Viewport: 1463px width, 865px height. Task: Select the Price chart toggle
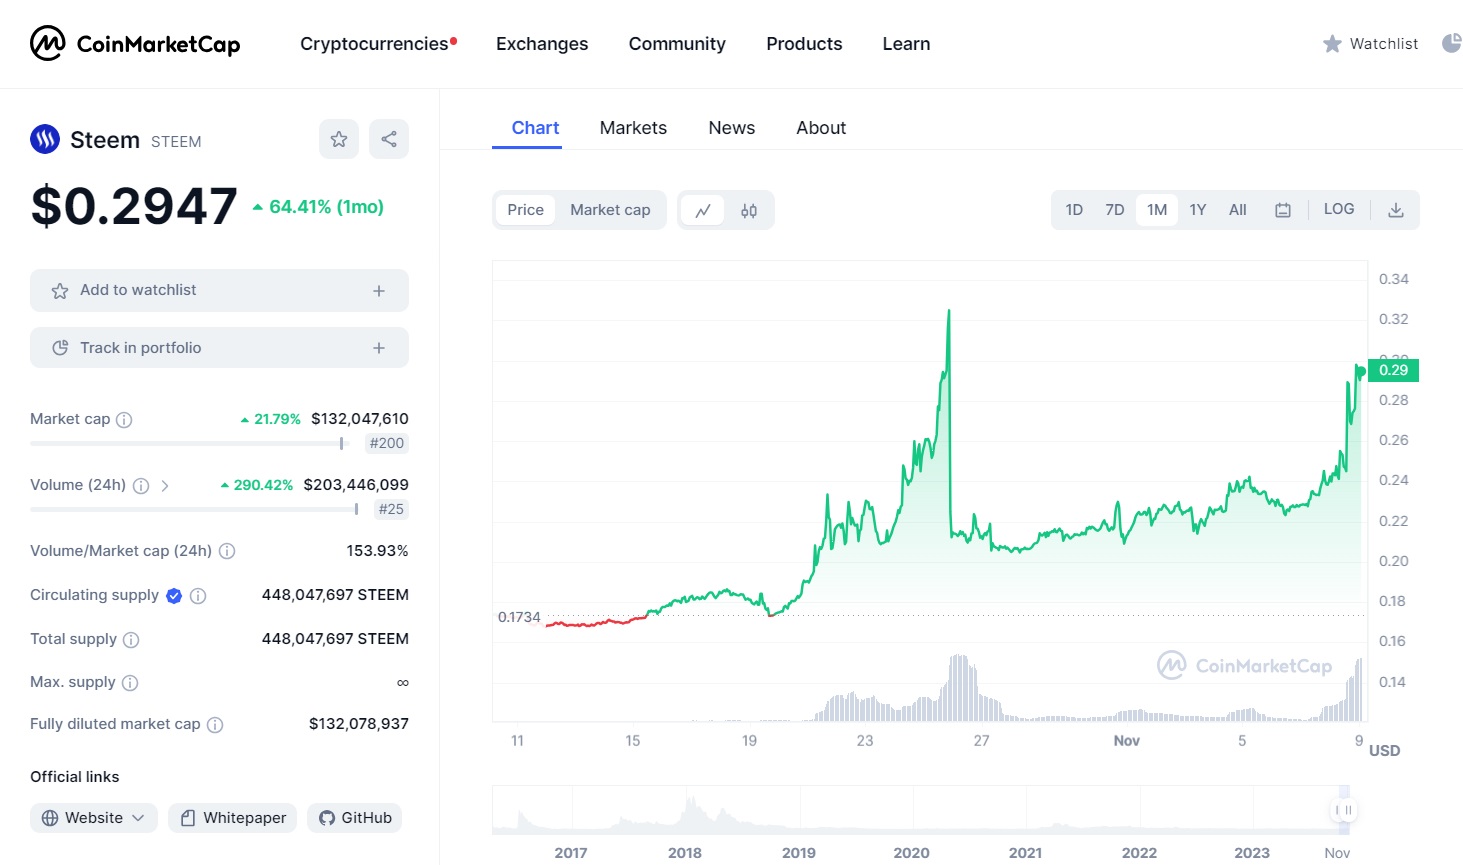[x=525, y=210]
